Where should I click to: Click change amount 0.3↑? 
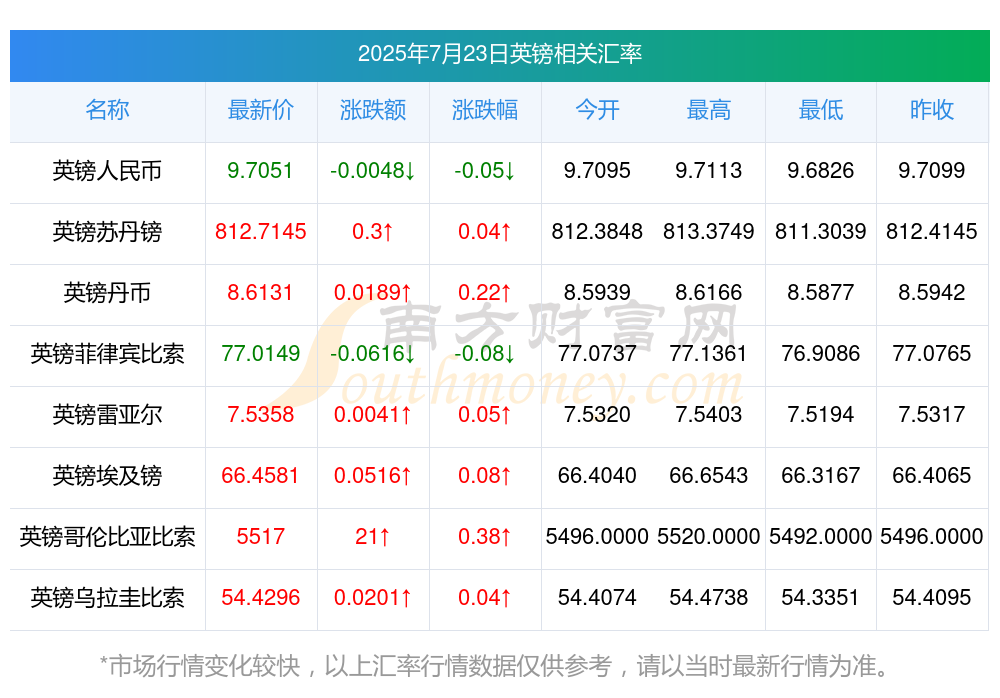click(x=372, y=232)
